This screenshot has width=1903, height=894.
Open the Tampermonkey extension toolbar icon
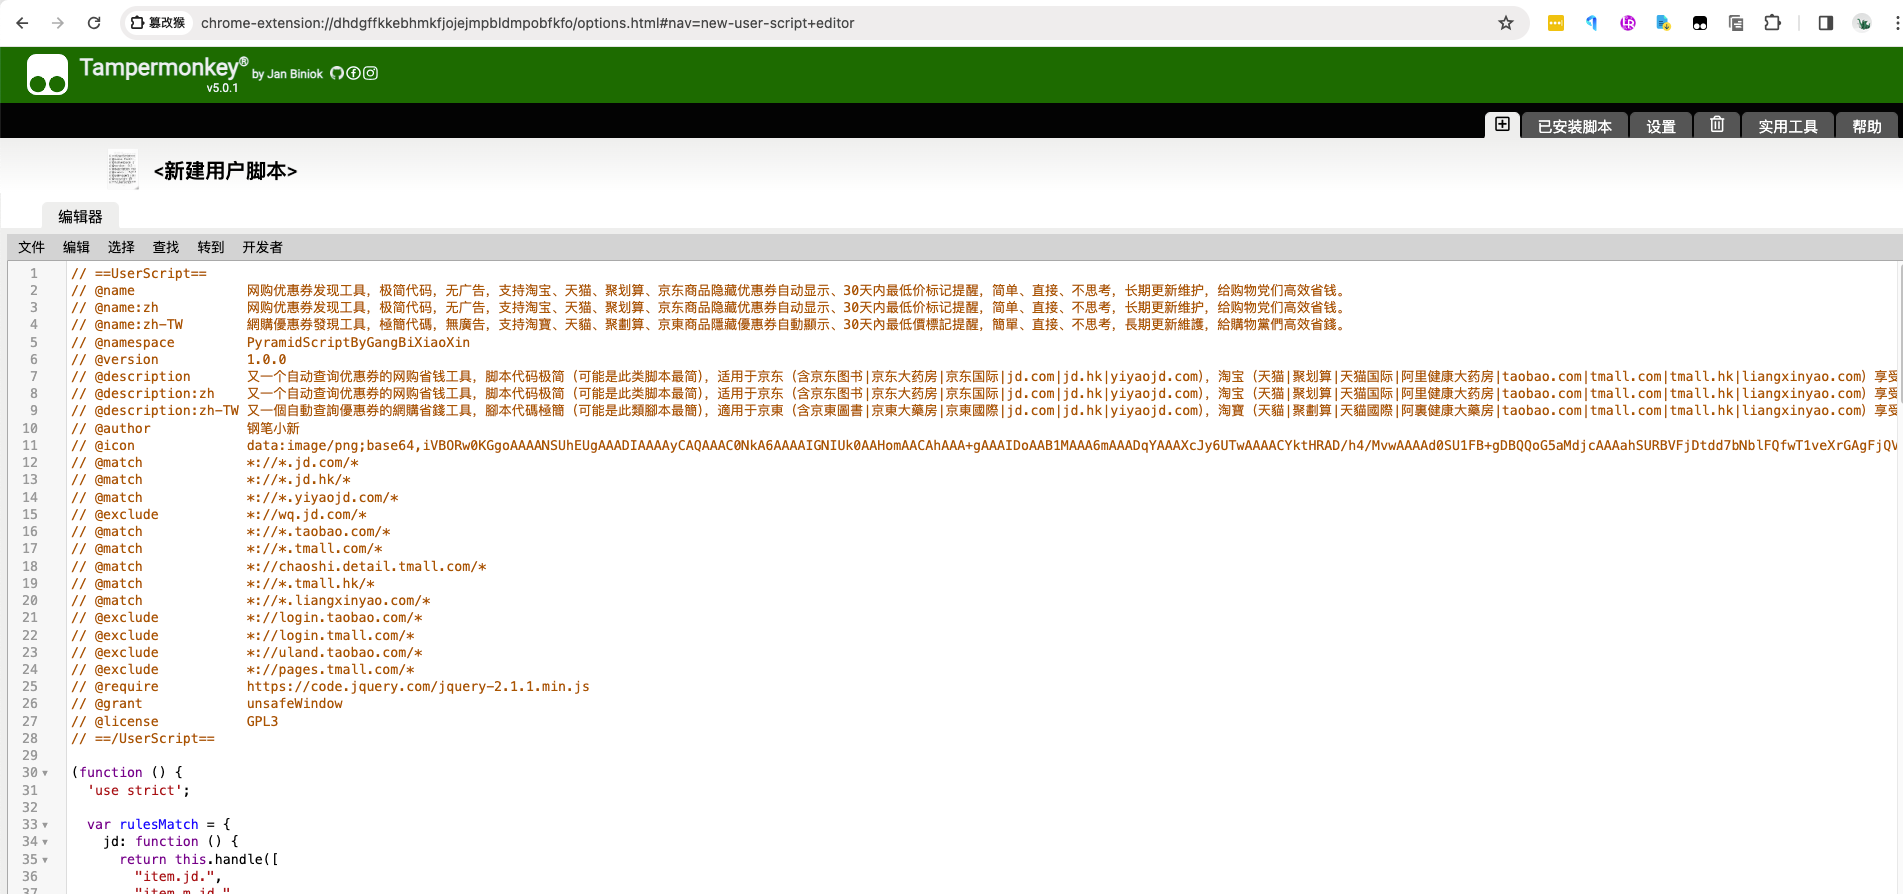point(1700,23)
